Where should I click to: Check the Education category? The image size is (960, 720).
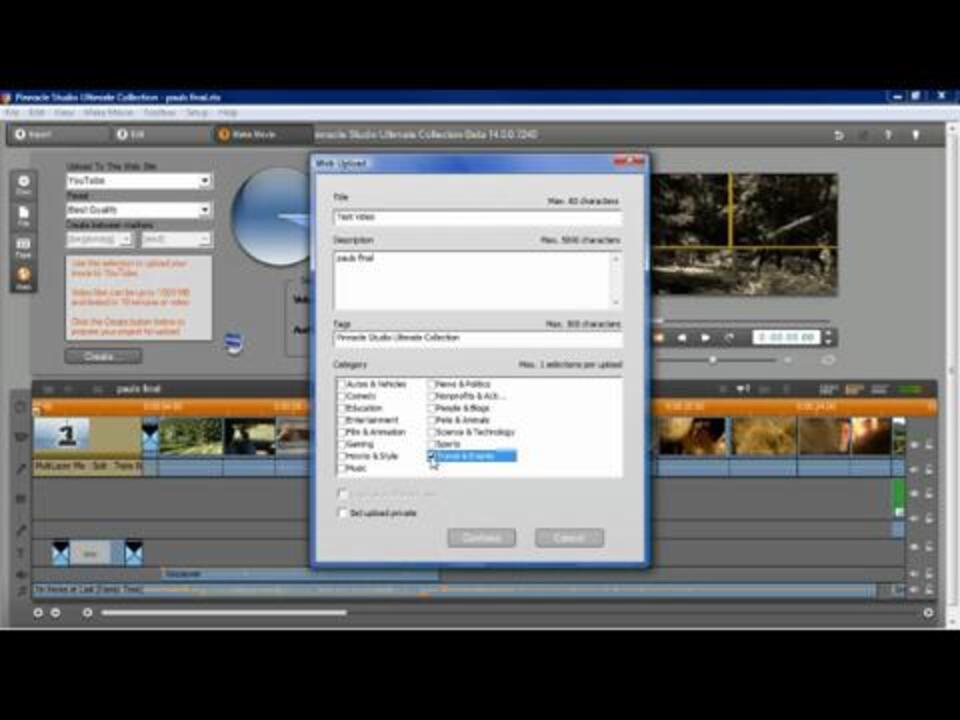click(x=342, y=408)
